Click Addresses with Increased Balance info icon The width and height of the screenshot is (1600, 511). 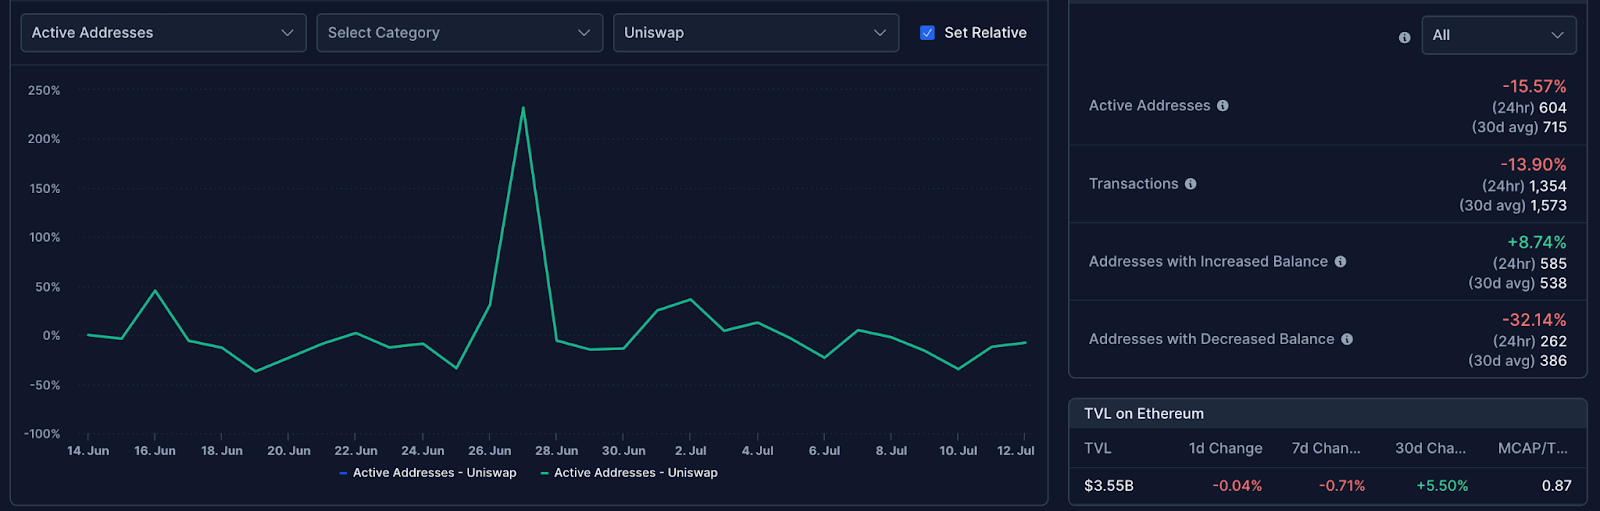click(1340, 262)
